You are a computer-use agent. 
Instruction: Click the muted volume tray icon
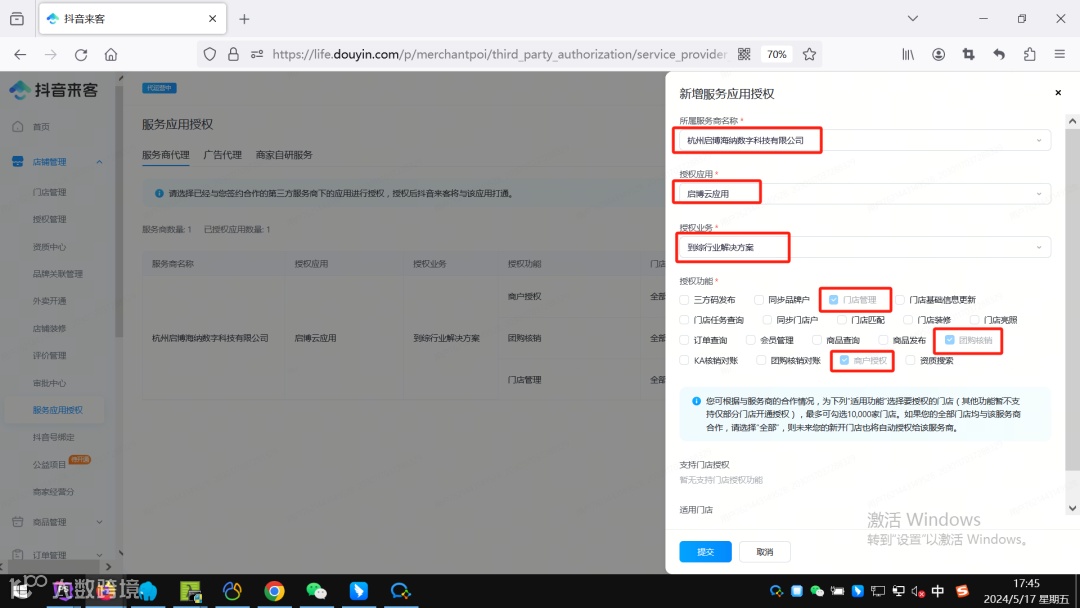pyautogui.click(x=917, y=591)
